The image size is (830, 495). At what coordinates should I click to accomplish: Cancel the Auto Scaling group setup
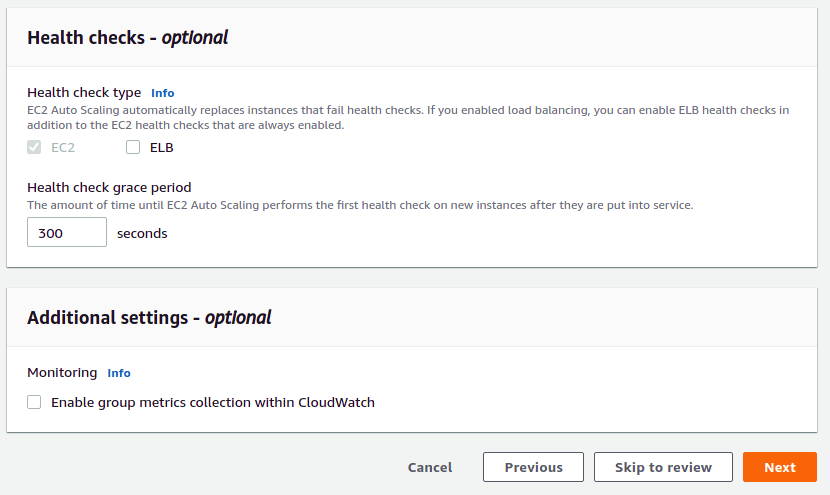[x=430, y=467]
